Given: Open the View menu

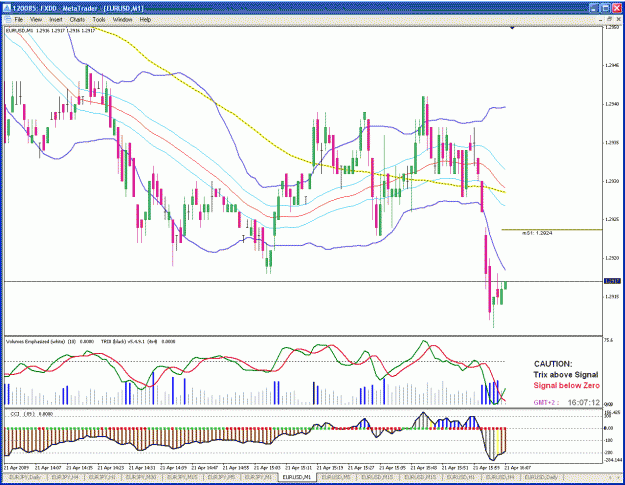Looking at the screenshot, I should [x=36, y=20].
